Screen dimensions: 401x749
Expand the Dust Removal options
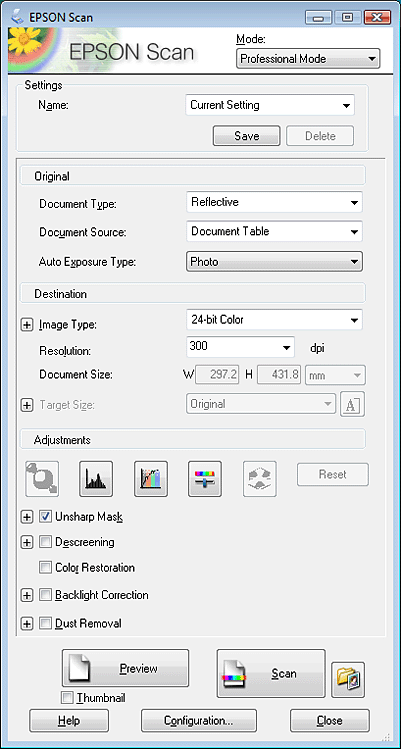click(x=27, y=623)
